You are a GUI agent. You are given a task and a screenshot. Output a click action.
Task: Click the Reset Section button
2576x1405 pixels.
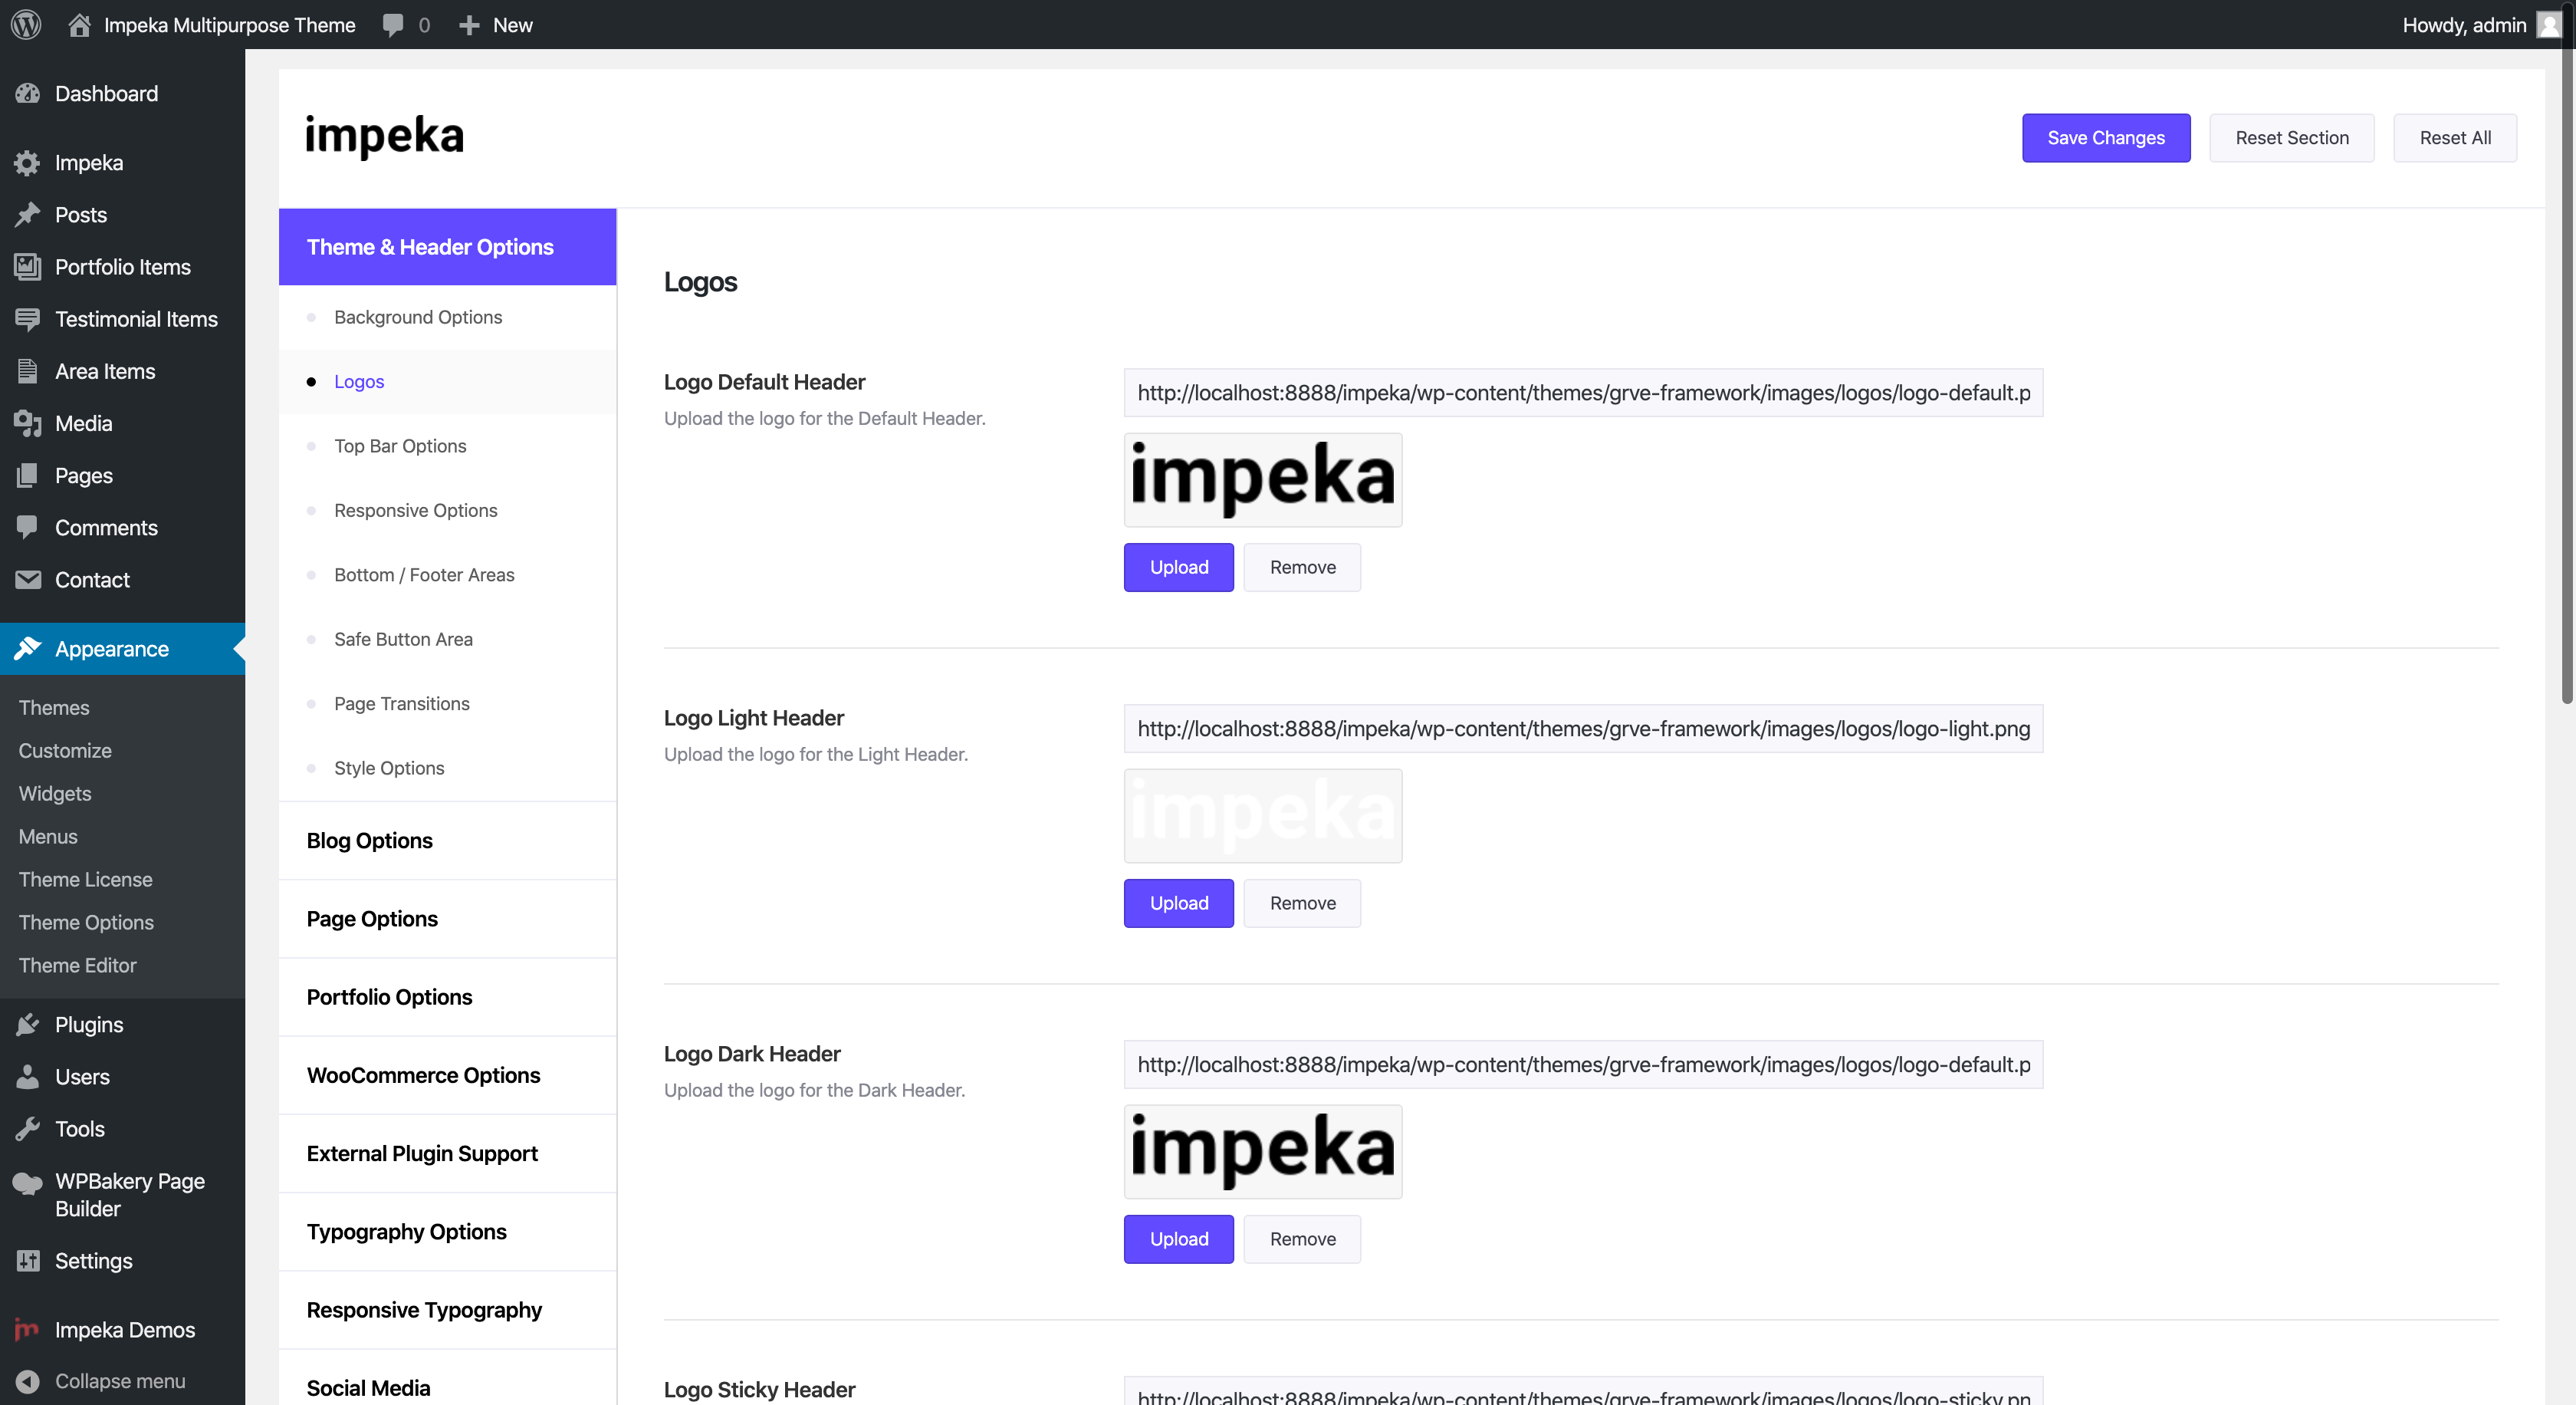(2291, 138)
